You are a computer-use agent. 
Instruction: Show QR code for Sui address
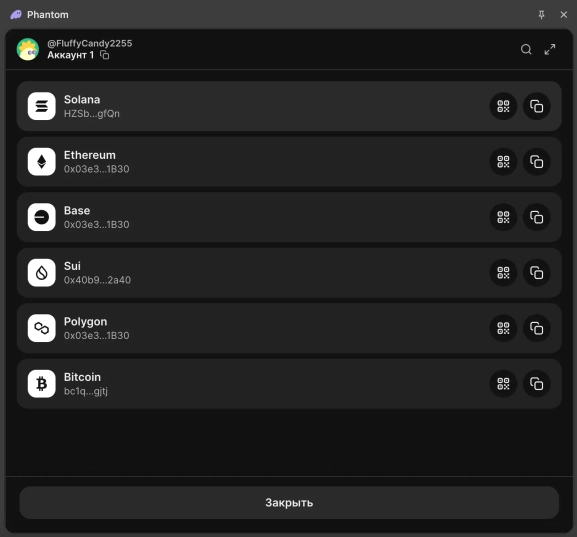tap(503, 273)
